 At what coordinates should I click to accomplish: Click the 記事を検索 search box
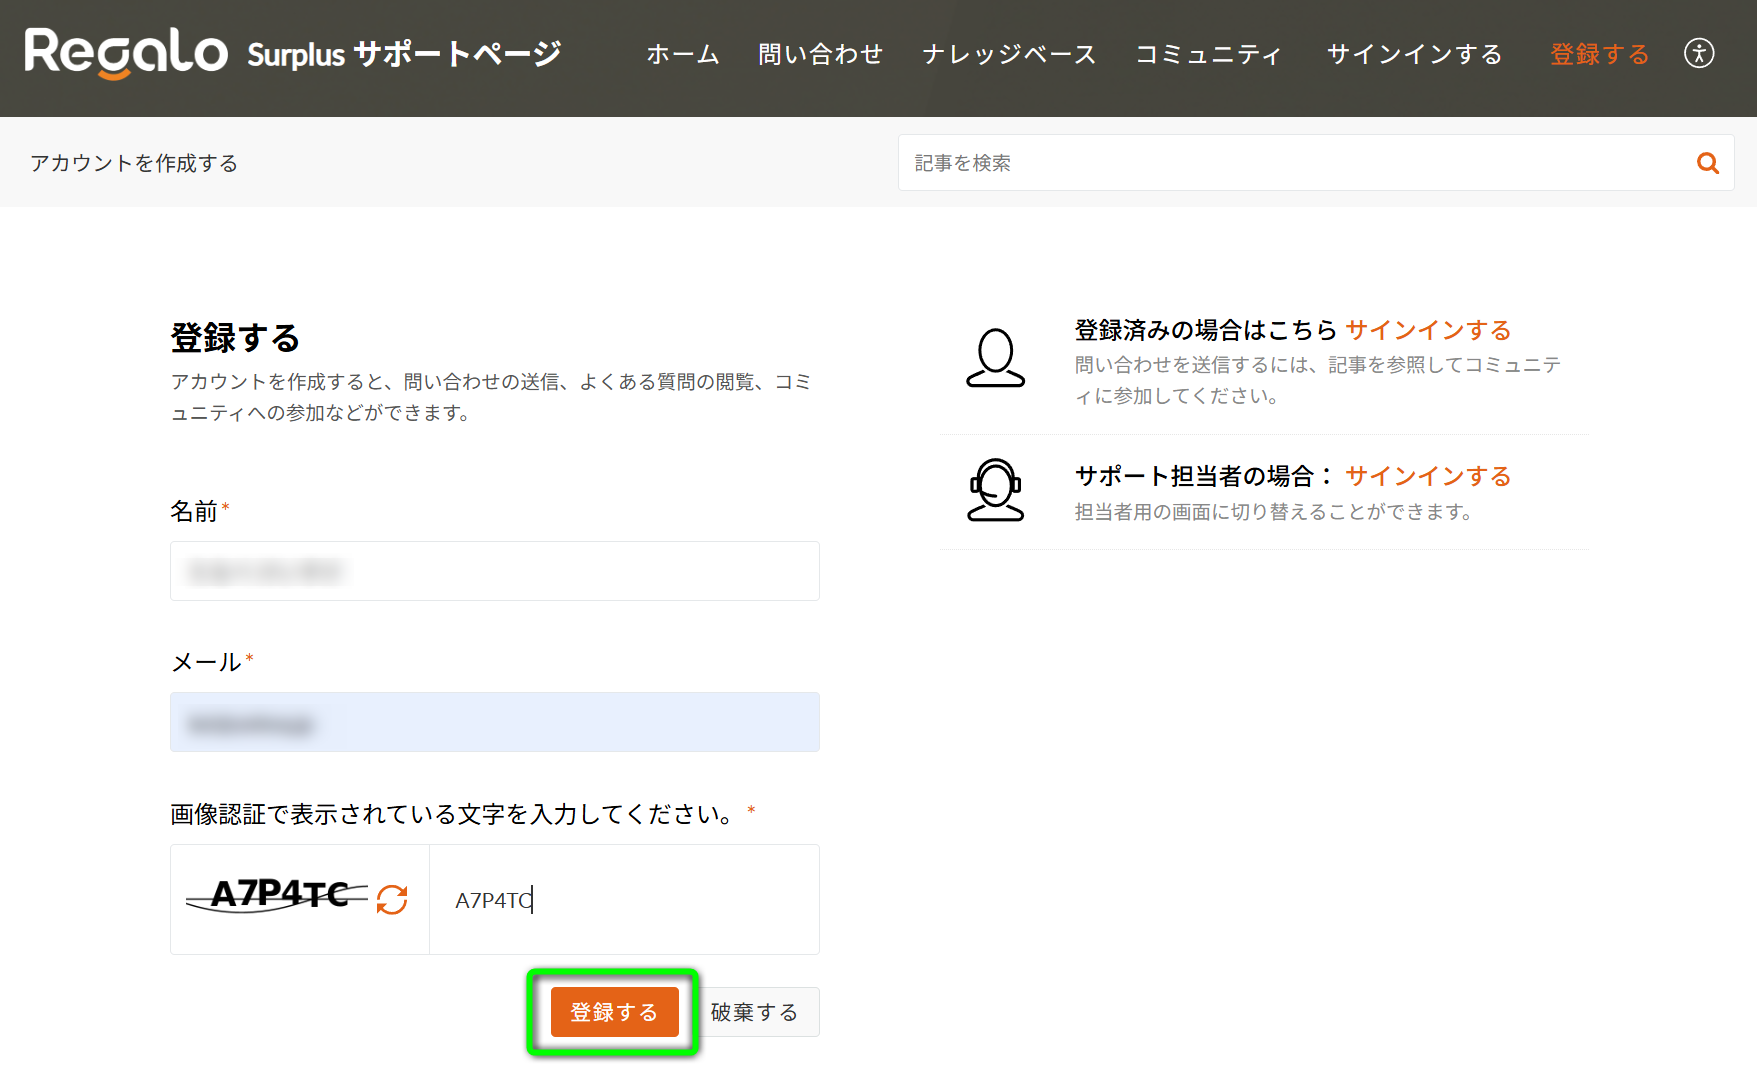click(x=1290, y=163)
